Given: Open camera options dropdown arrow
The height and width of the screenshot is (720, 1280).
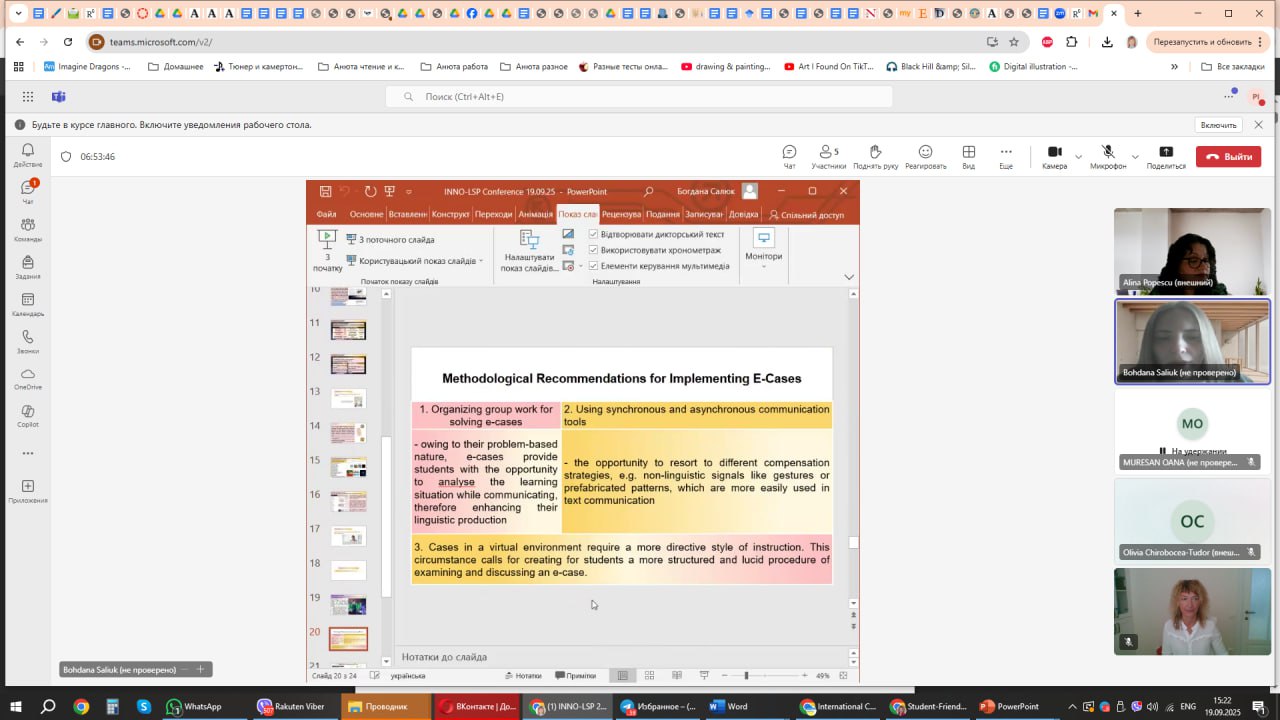Looking at the screenshot, I should tap(1078, 157).
